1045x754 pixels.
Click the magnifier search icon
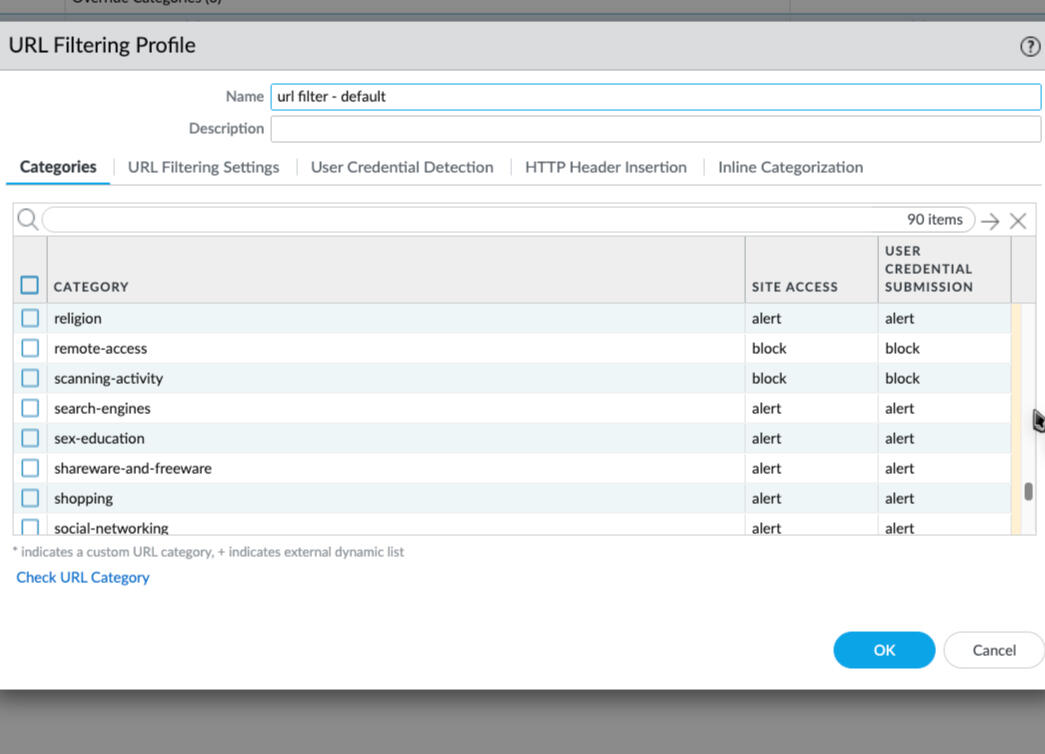tap(27, 220)
